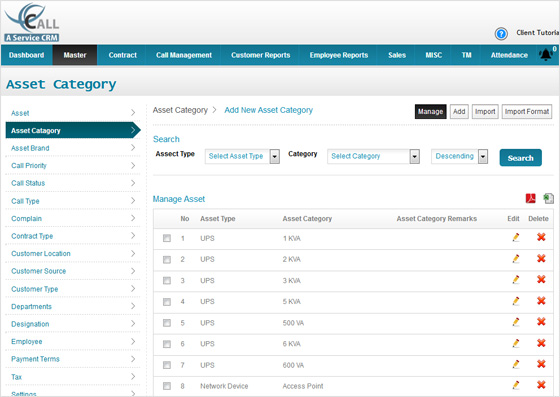
Task: Export list with red PDF icon
Action: (x=531, y=198)
